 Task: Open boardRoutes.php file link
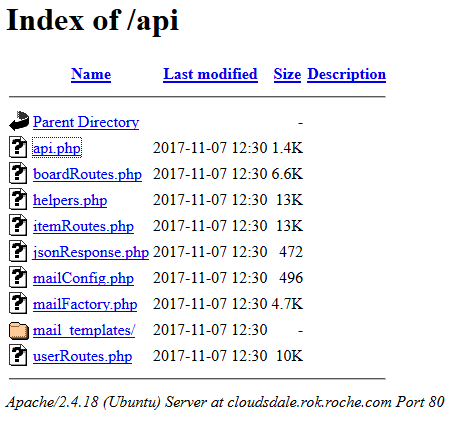[x=87, y=174]
